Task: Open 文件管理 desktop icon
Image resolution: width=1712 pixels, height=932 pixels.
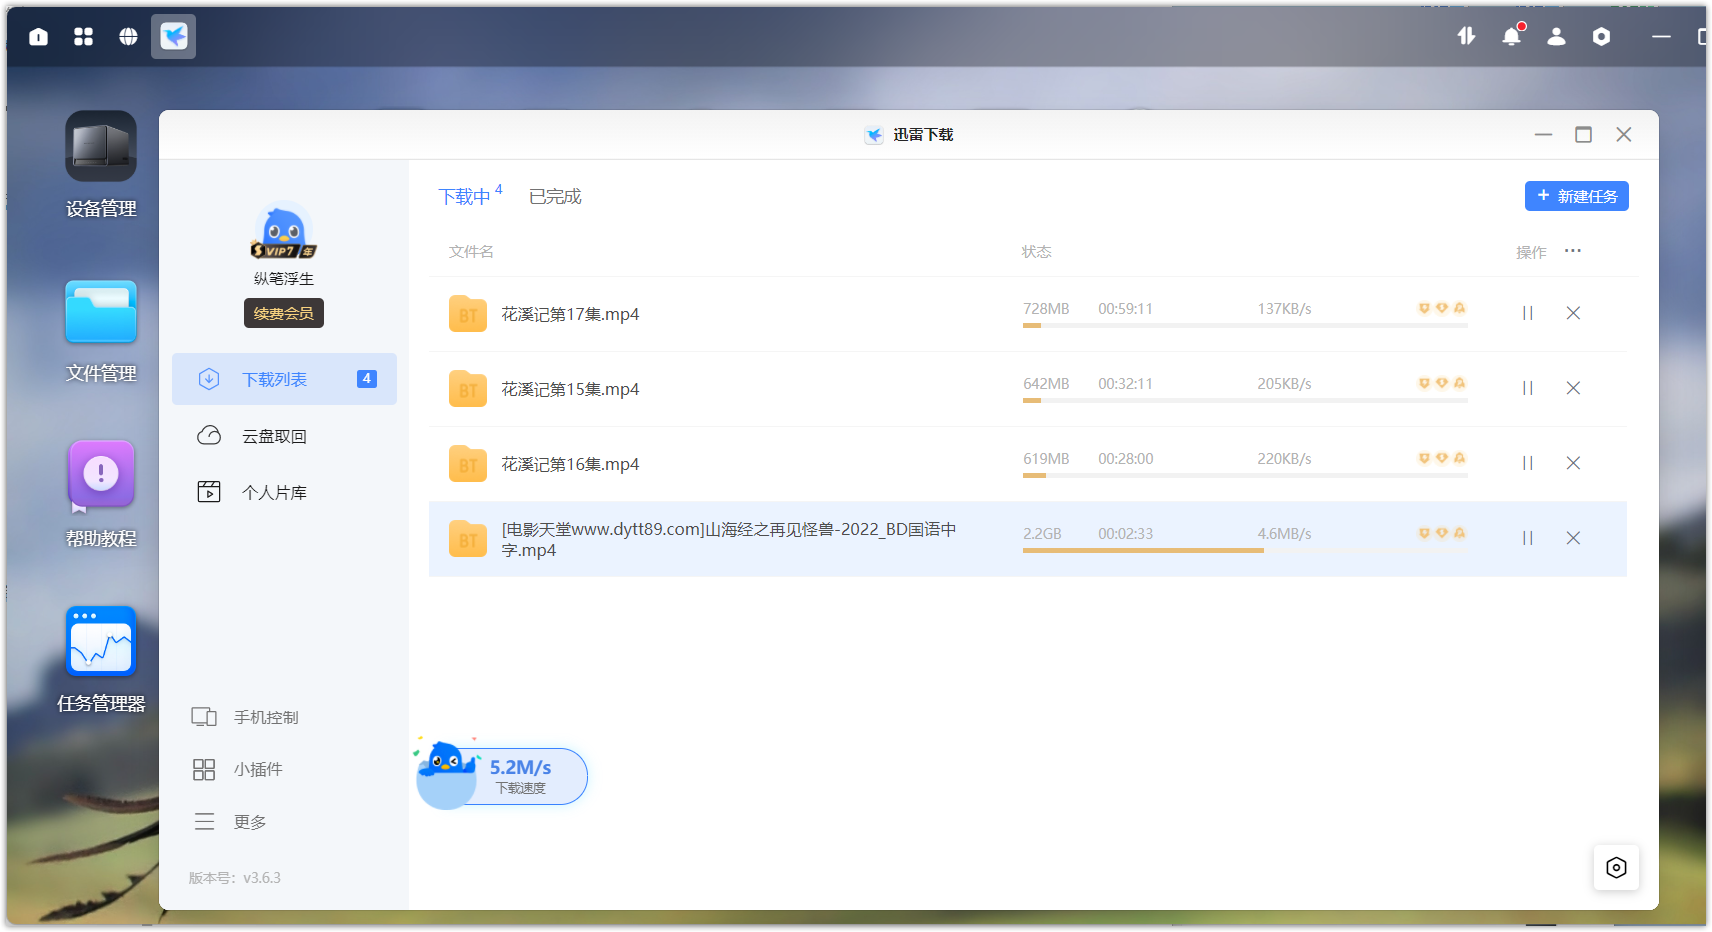Action: point(101,331)
